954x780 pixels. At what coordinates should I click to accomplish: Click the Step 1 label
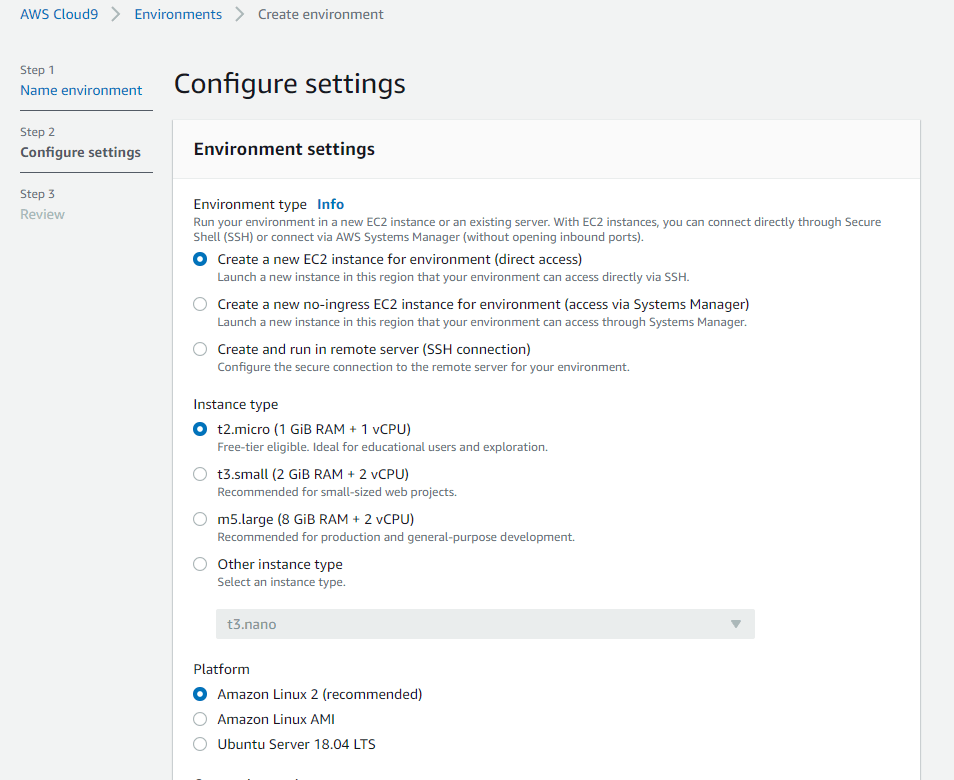pos(37,71)
